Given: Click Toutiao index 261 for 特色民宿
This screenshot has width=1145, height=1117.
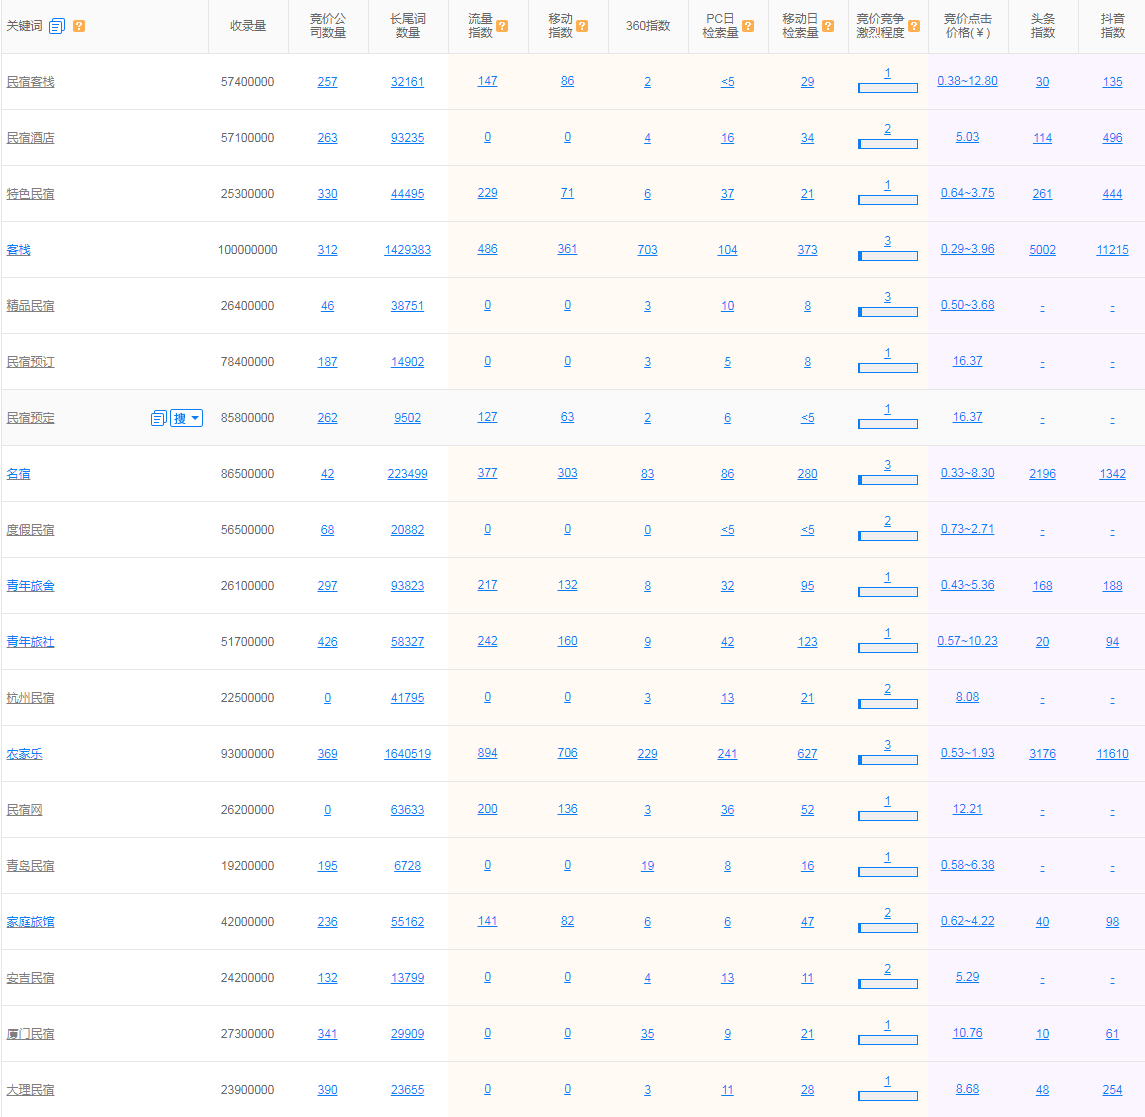Looking at the screenshot, I should tap(1043, 194).
